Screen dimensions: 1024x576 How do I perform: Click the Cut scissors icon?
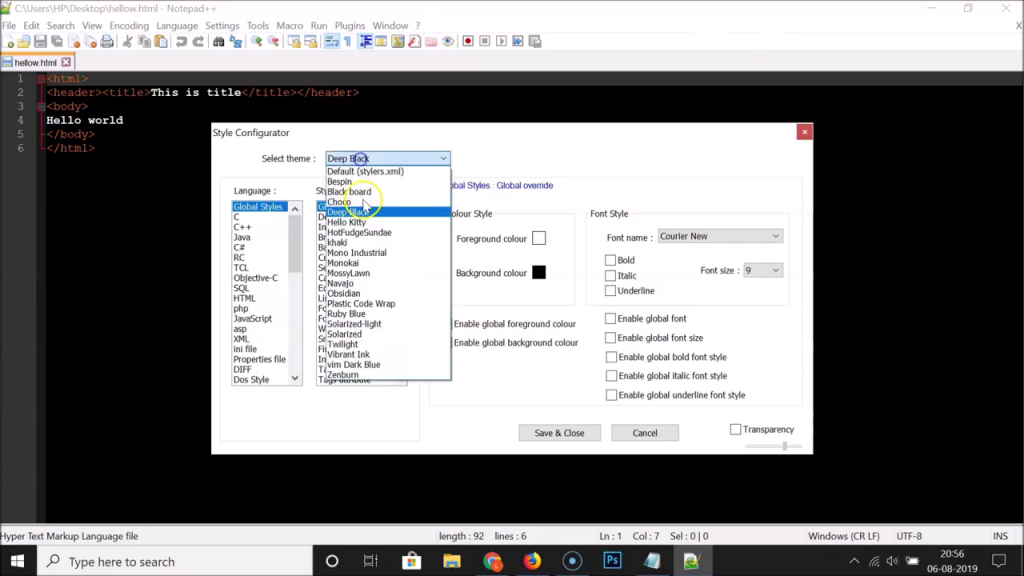(127, 41)
